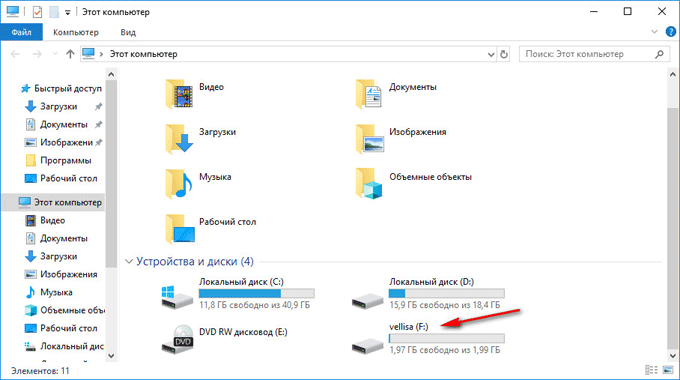
Task: Click the navigation pane scrollbar down arrow
Action: click(111, 356)
